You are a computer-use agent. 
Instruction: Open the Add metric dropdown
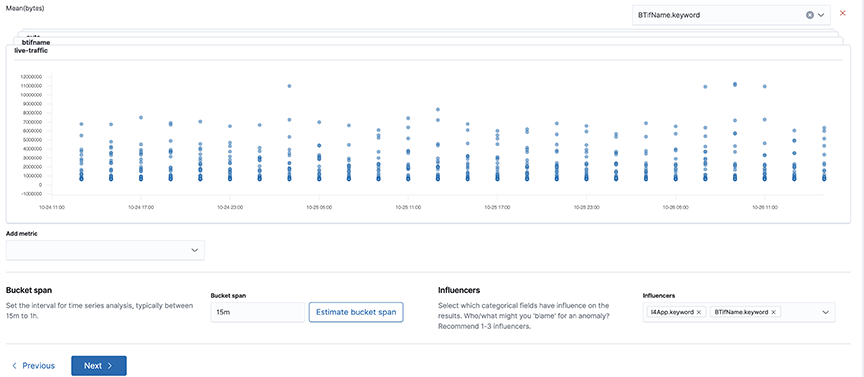(105, 250)
